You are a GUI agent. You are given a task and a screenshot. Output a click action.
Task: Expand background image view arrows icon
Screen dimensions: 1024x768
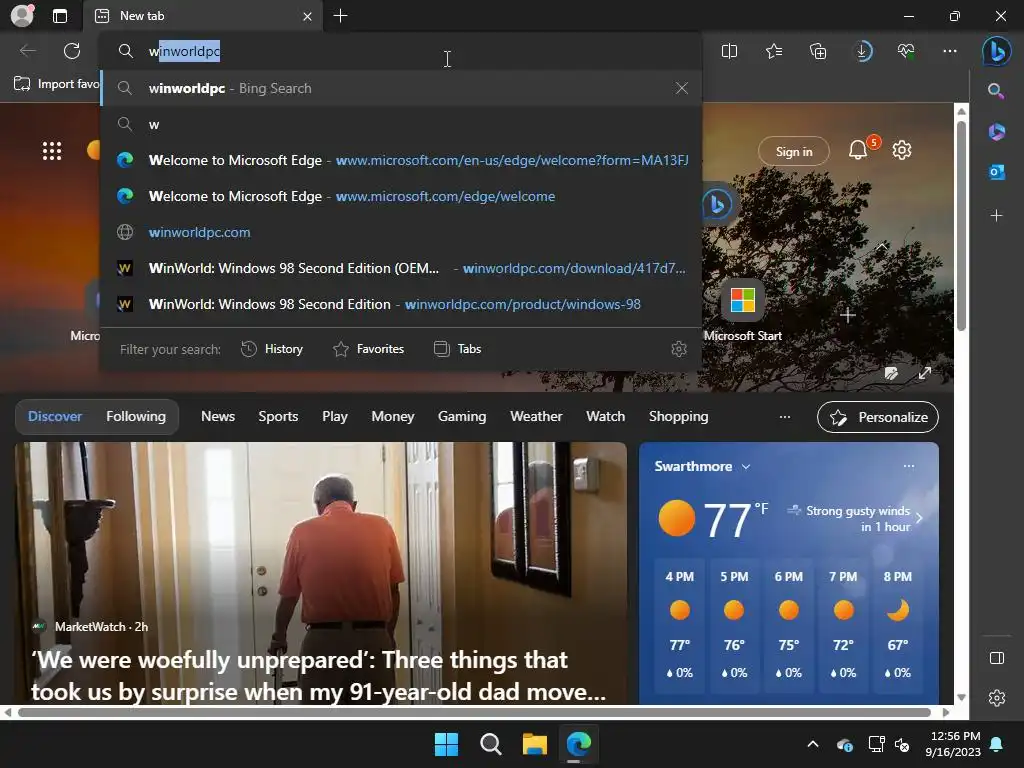(x=925, y=374)
